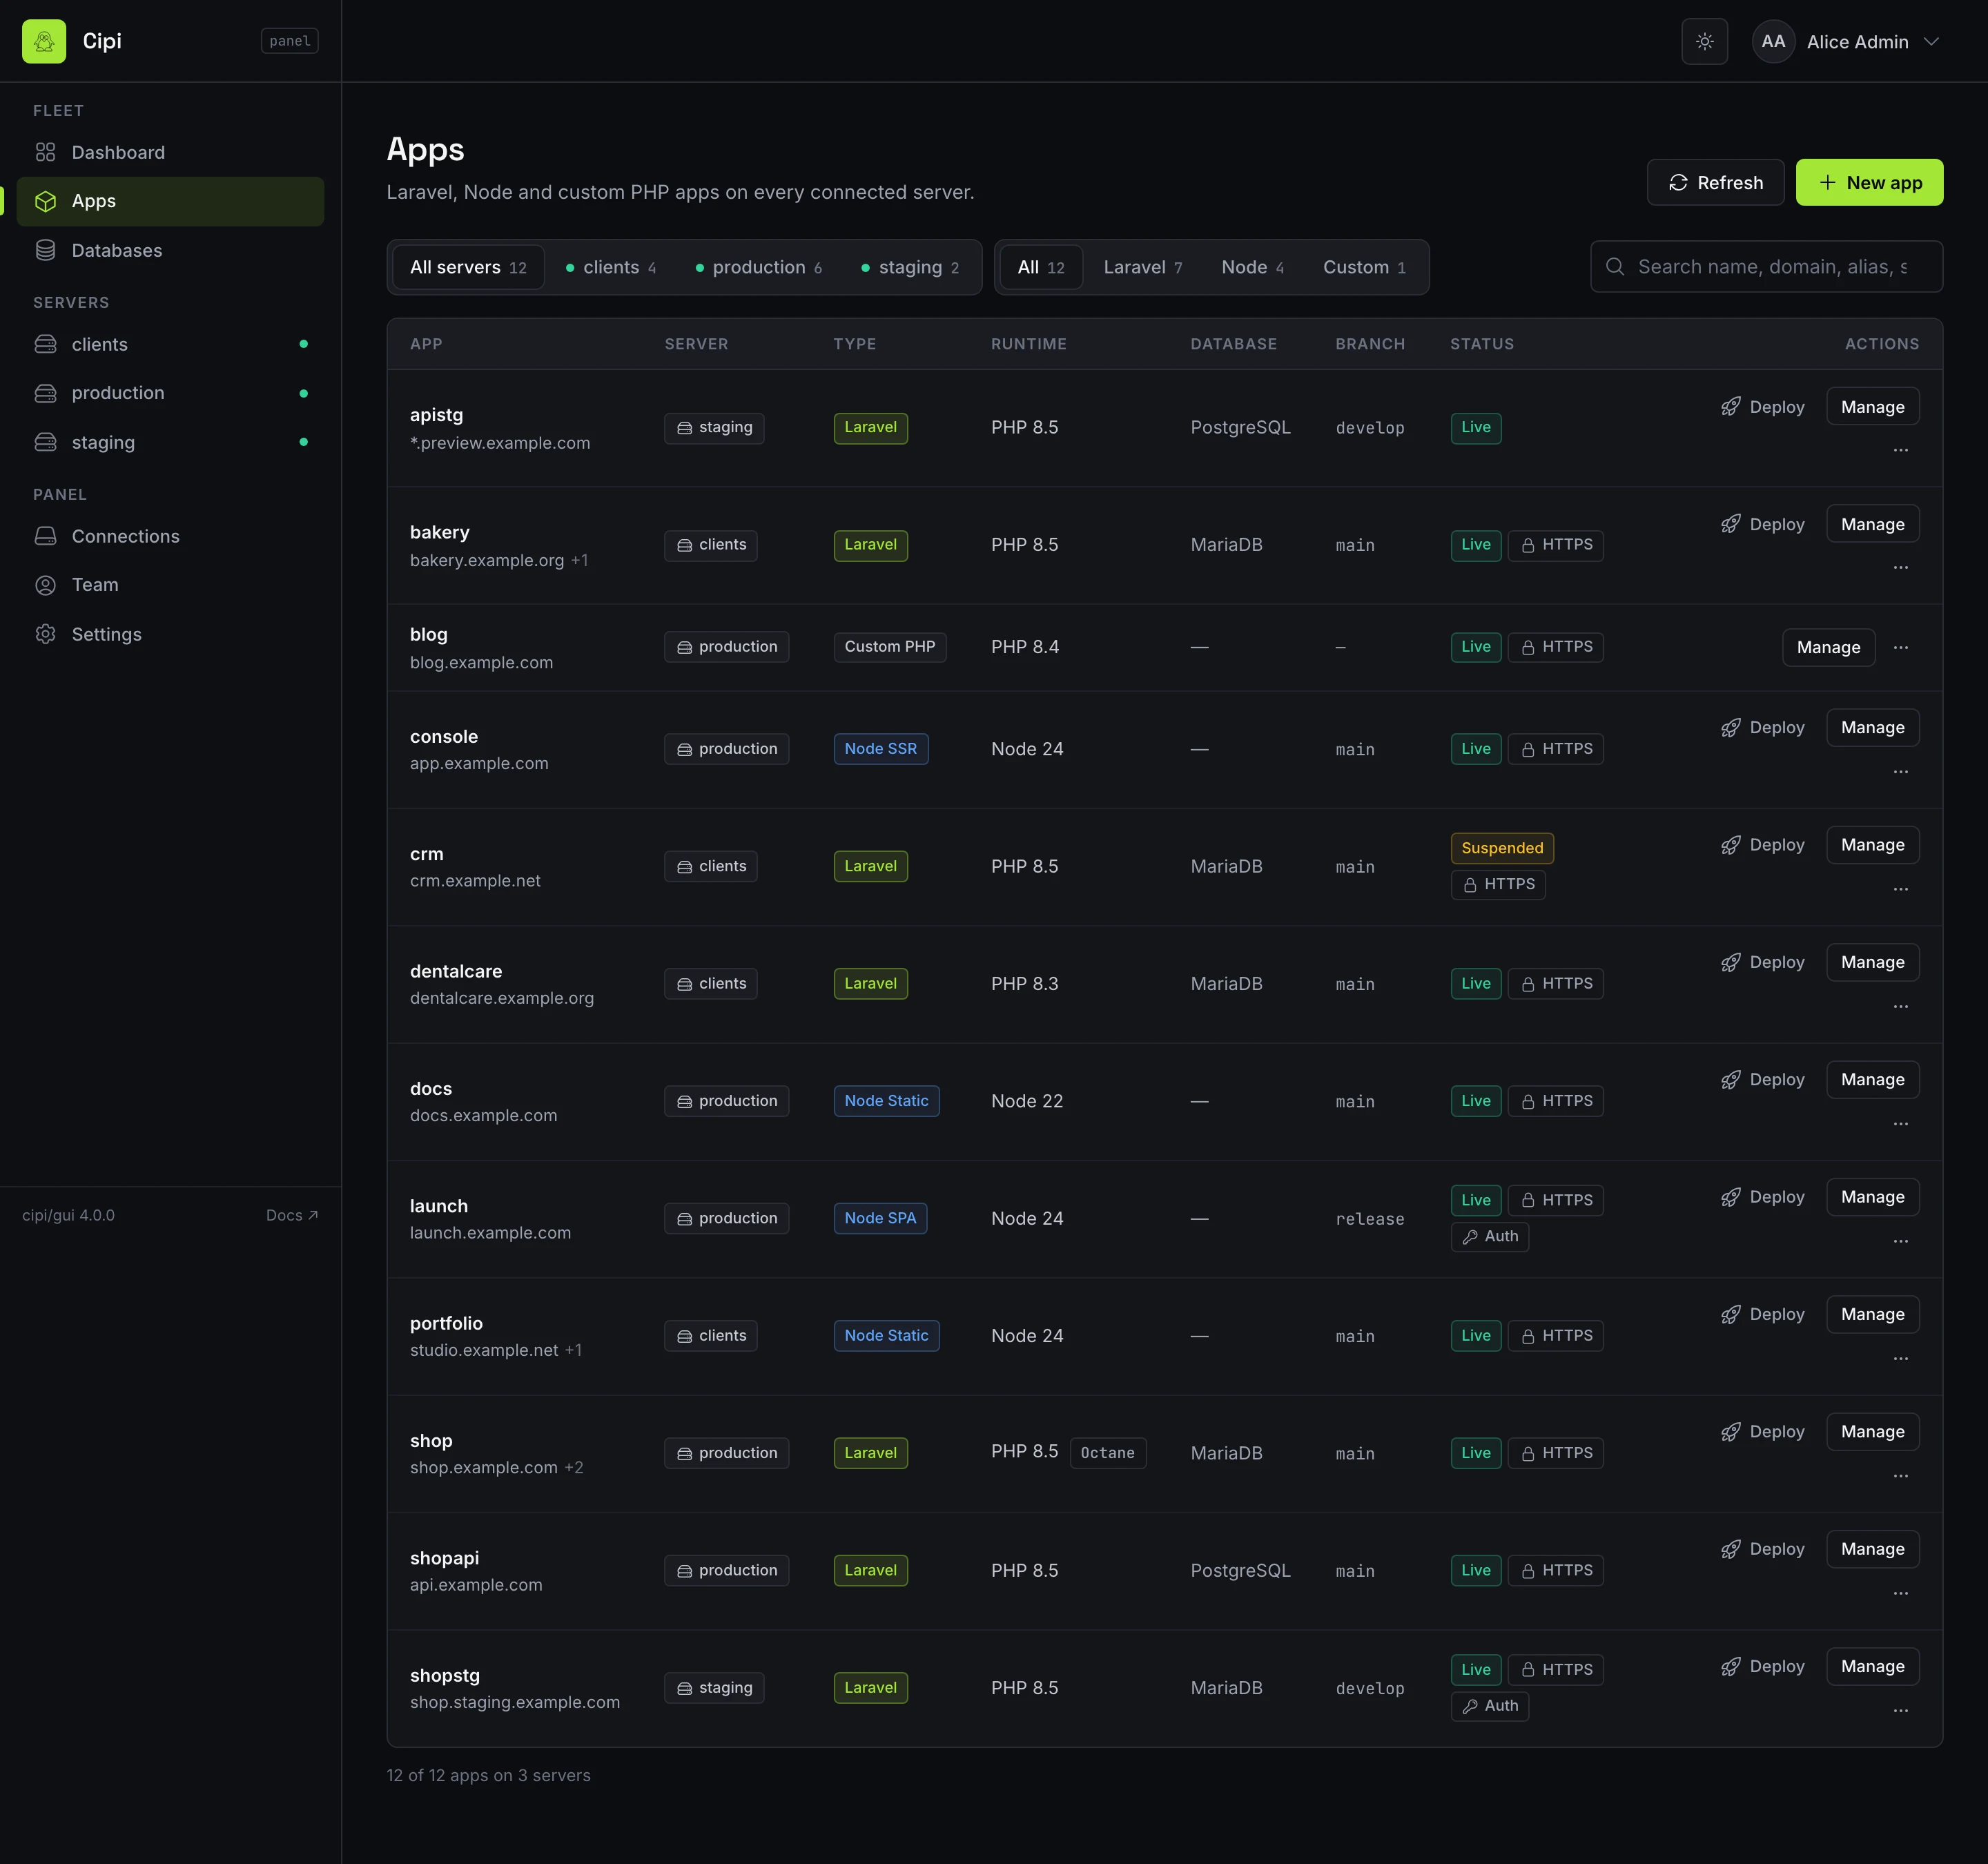
Task: Show only Node type apps
Action: [x=1252, y=267]
